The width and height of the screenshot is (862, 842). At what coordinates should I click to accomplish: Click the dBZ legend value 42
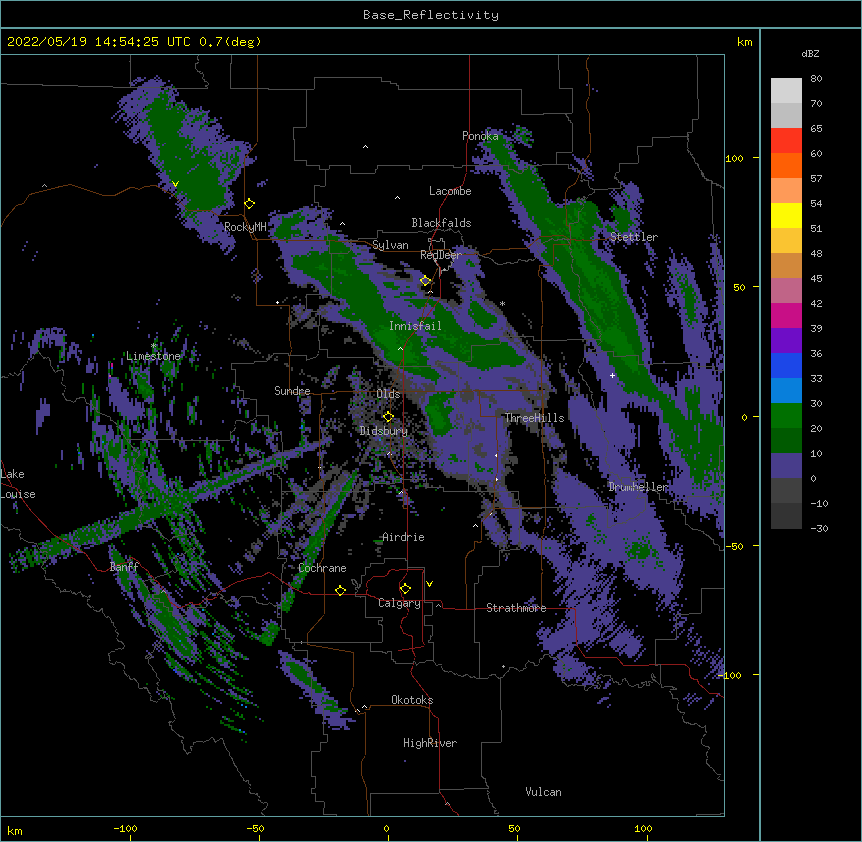[x=816, y=303]
